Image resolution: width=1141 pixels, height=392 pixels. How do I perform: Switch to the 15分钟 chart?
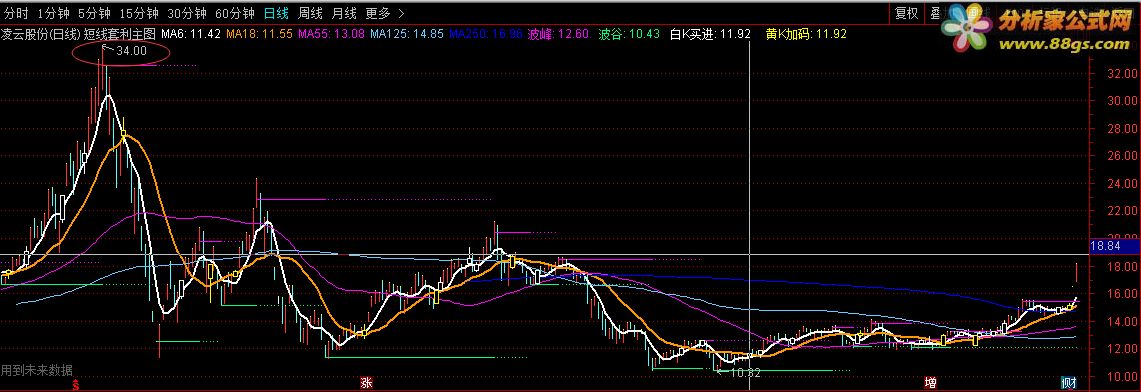click(x=139, y=13)
